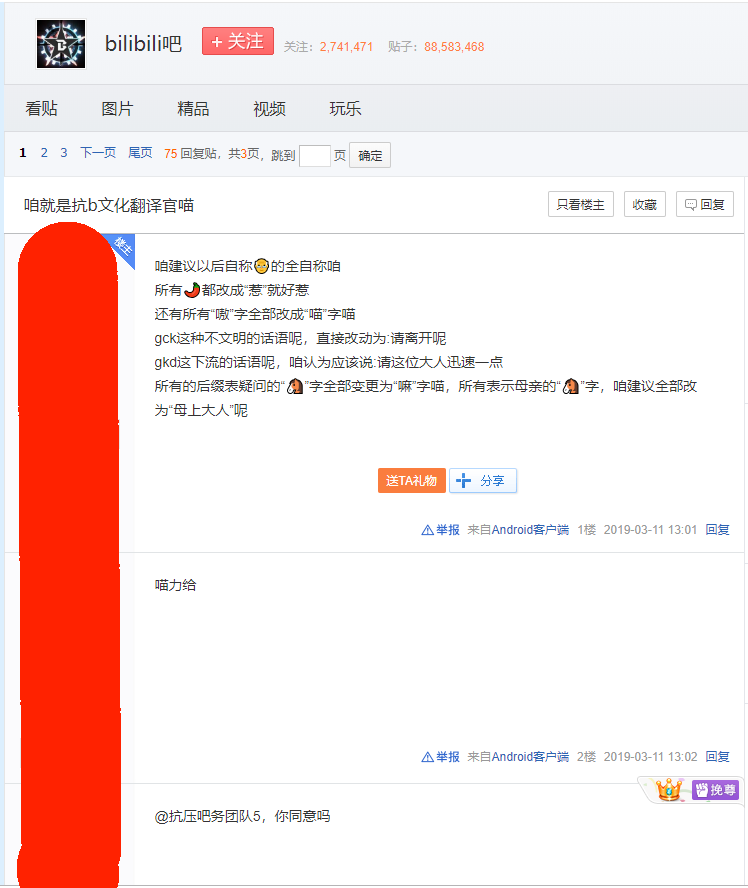Click 下一页 to view next page
Image resolution: width=748 pixels, height=888 pixels.
pos(98,153)
